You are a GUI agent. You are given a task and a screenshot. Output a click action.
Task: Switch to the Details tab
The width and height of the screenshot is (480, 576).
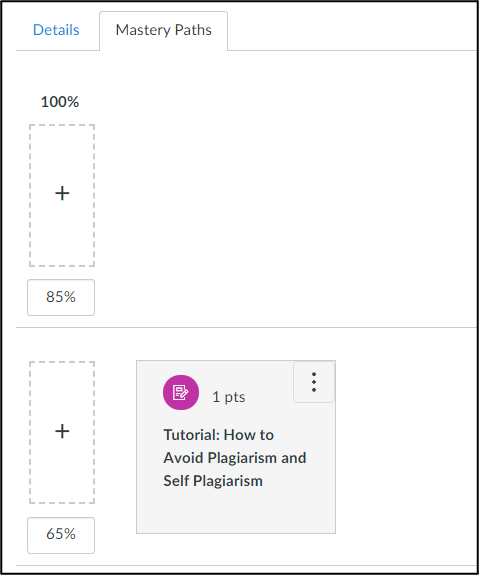pos(56,30)
